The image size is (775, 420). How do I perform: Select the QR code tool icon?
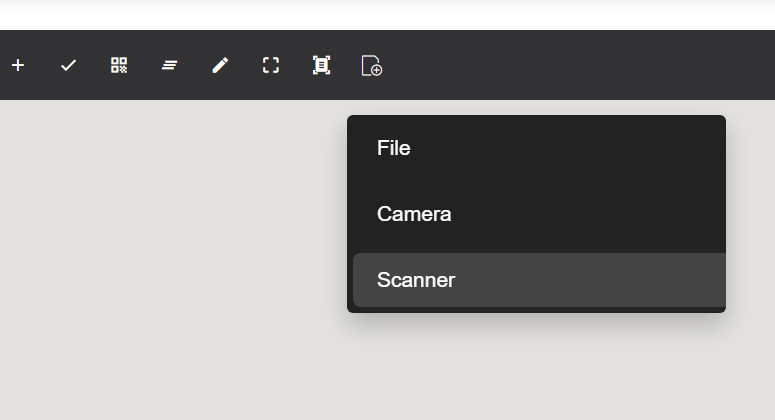tap(119, 65)
